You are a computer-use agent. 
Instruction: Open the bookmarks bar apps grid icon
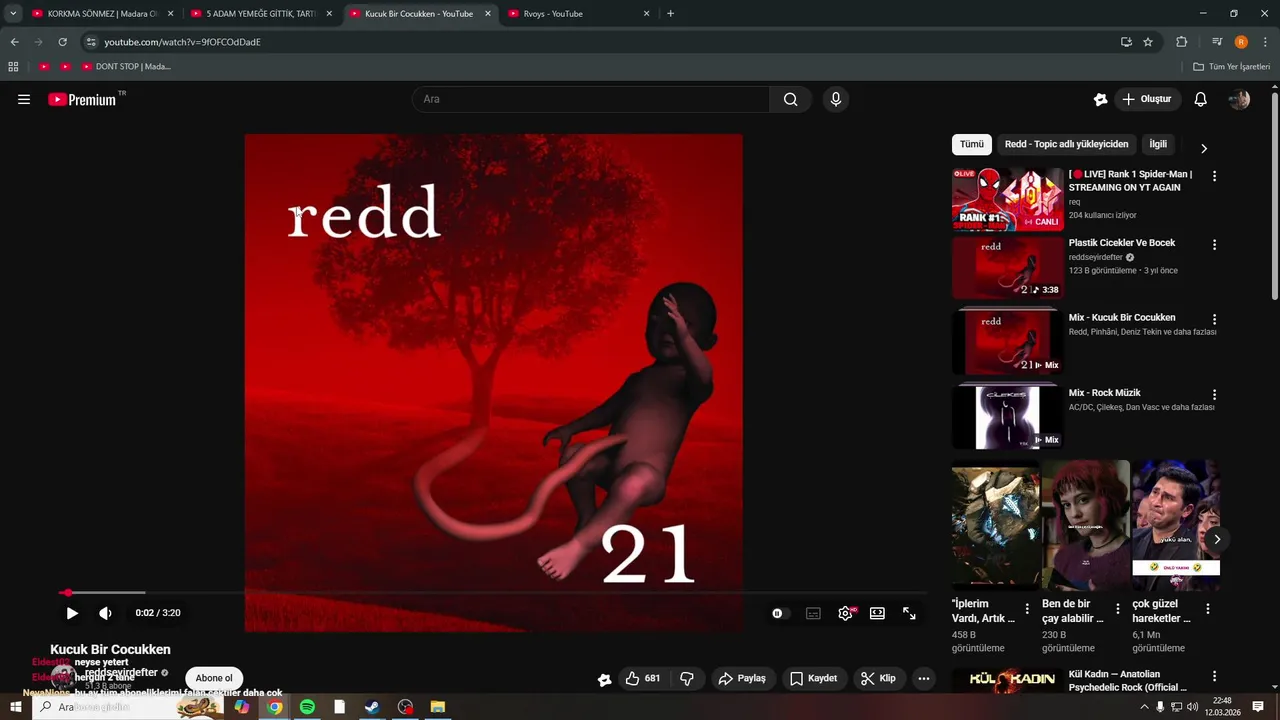(x=13, y=67)
